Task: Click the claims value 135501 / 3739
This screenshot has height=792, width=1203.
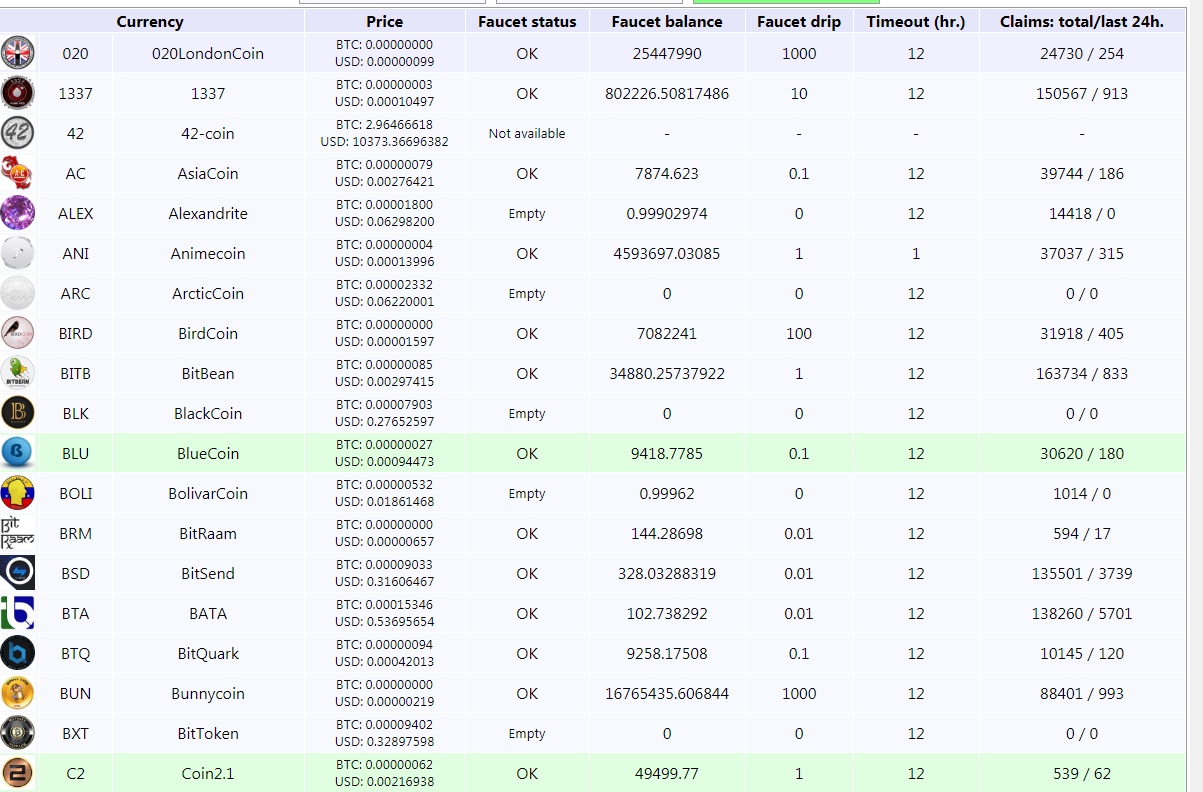Action: tap(1082, 573)
